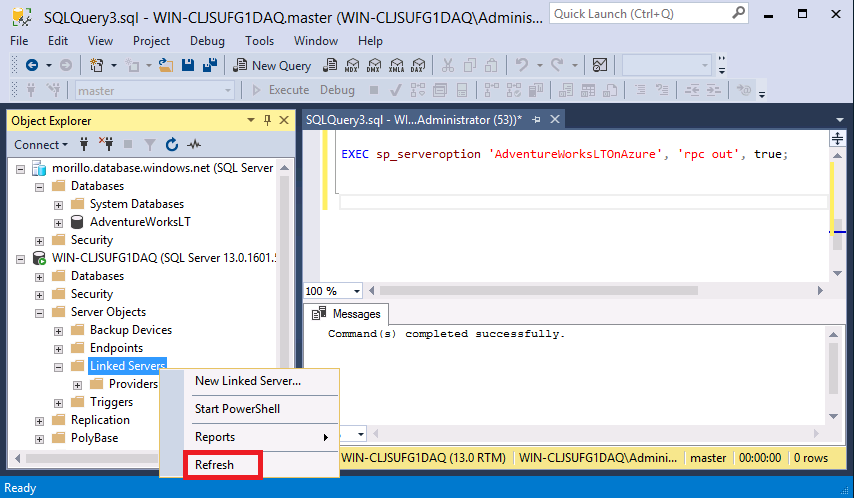Open the 100 % zoom dropdown
The image size is (854, 498).
(356, 291)
